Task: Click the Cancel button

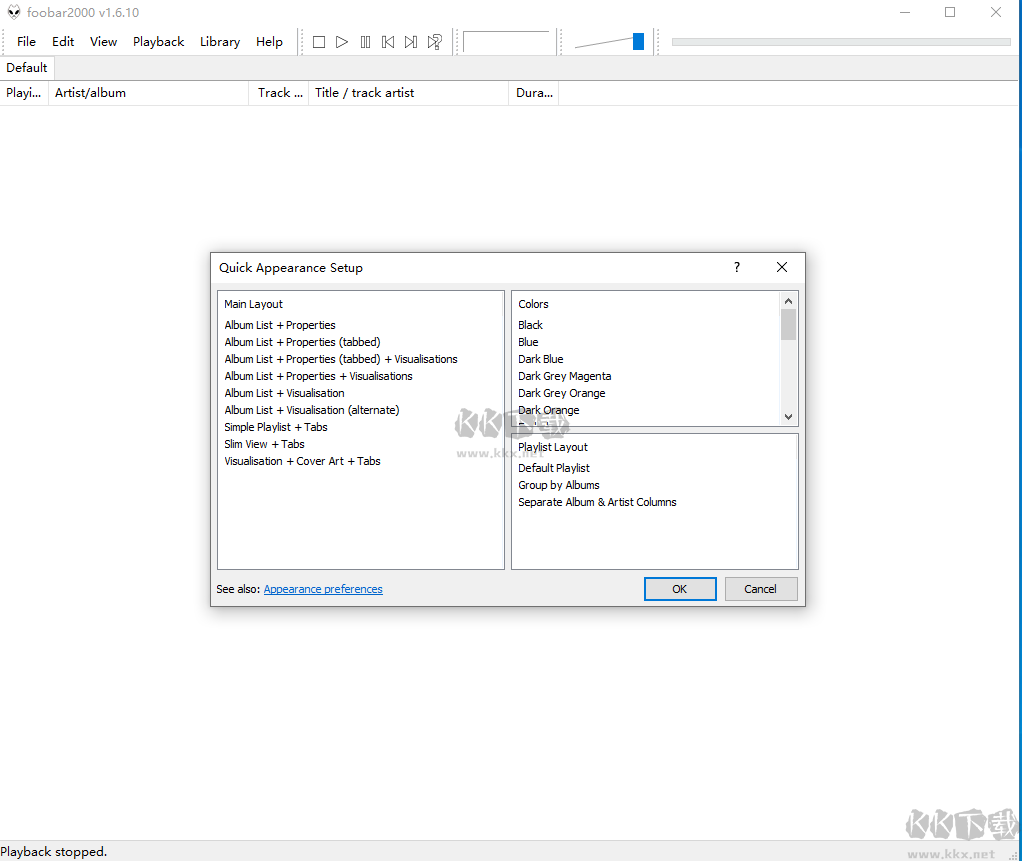Action: [x=761, y=589]
